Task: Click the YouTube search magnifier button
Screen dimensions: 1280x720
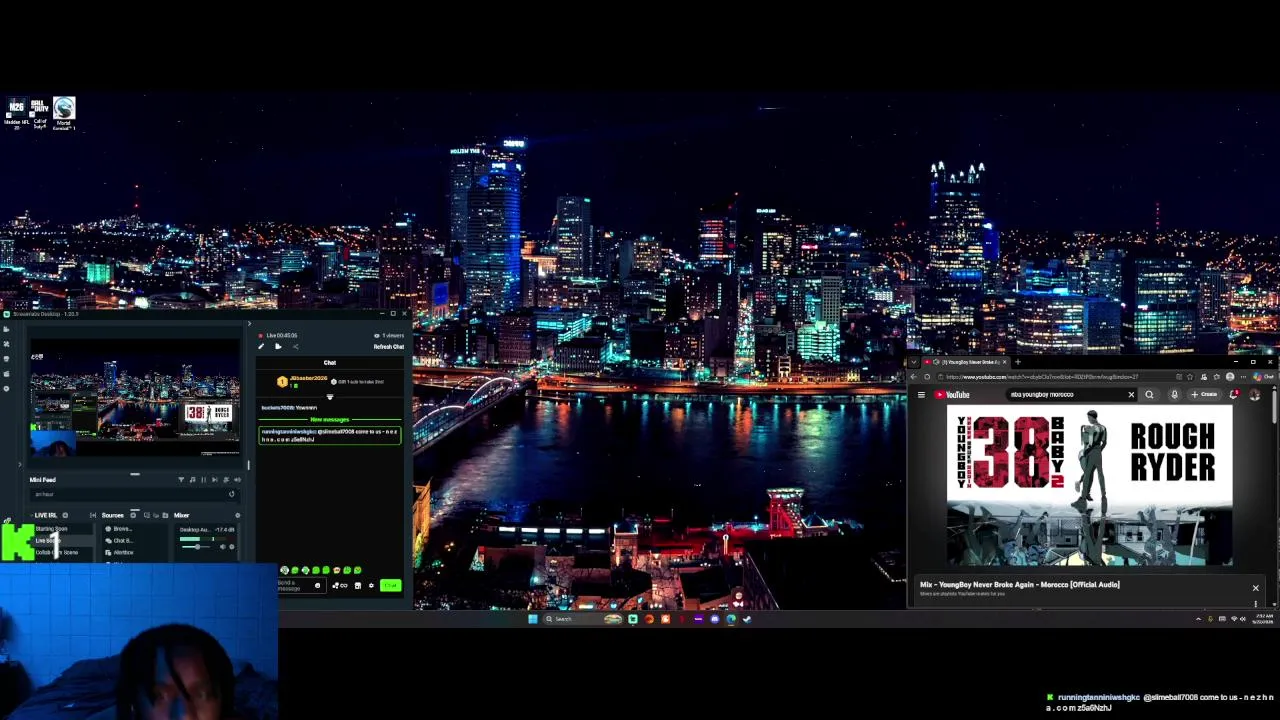Action: 1149,395
